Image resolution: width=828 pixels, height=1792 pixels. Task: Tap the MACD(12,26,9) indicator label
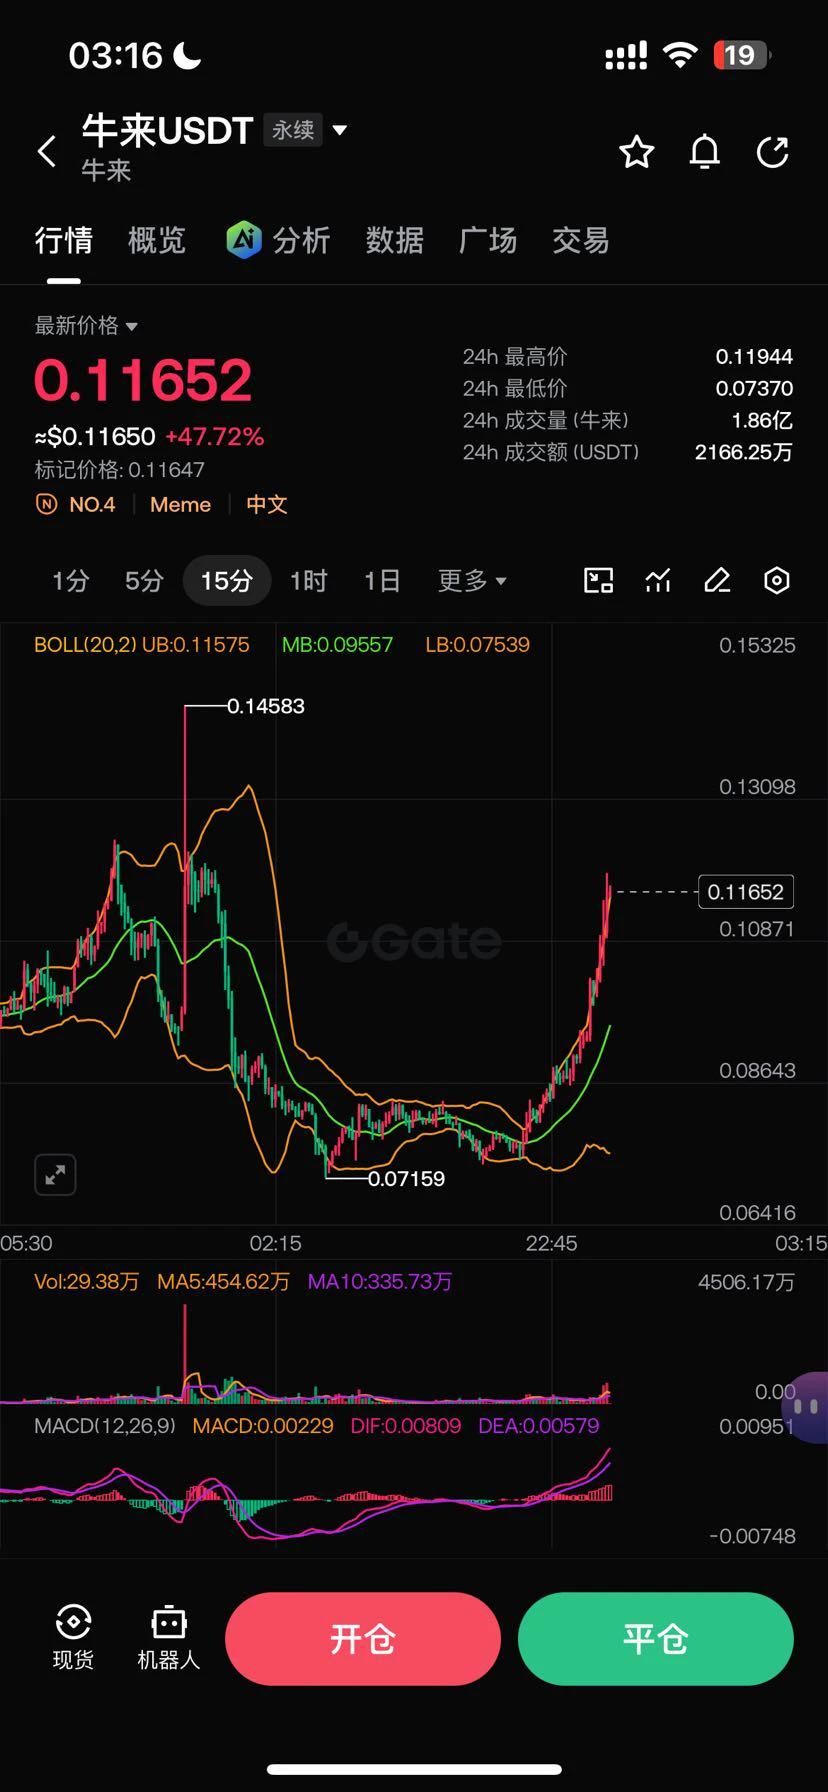click(x=105, y=1425)
